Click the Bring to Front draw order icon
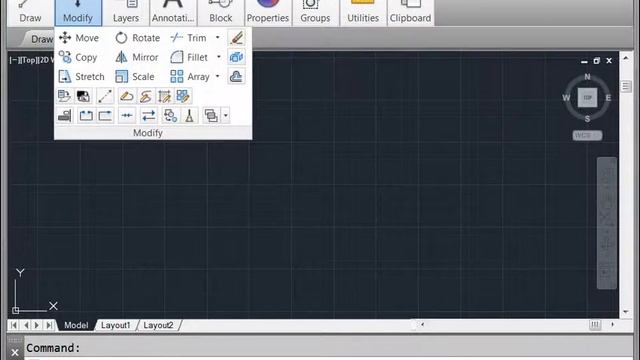This screenshot has width=640, height=360. [x=211, y=116]
